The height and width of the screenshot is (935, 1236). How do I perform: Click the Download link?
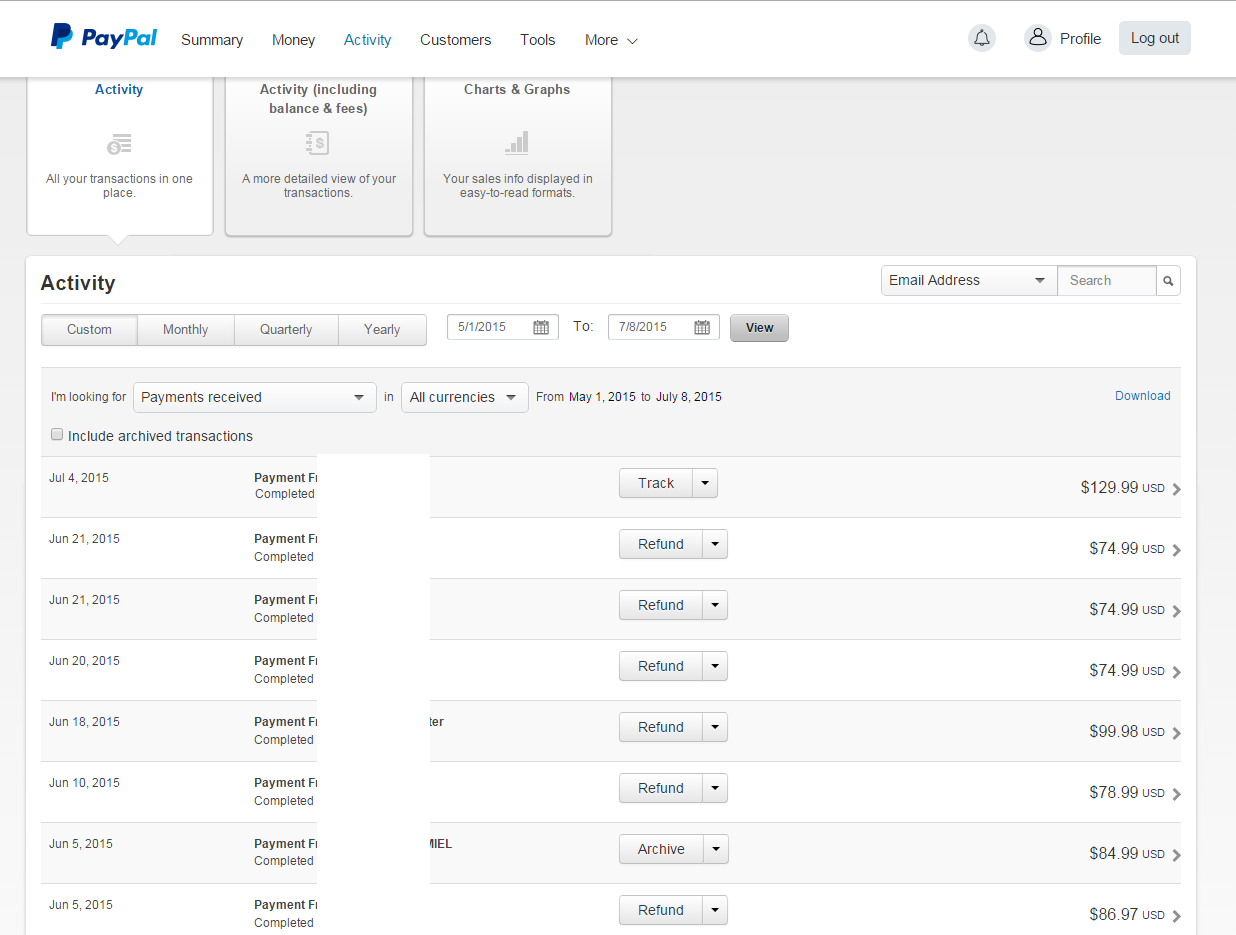click(1142, 396)
